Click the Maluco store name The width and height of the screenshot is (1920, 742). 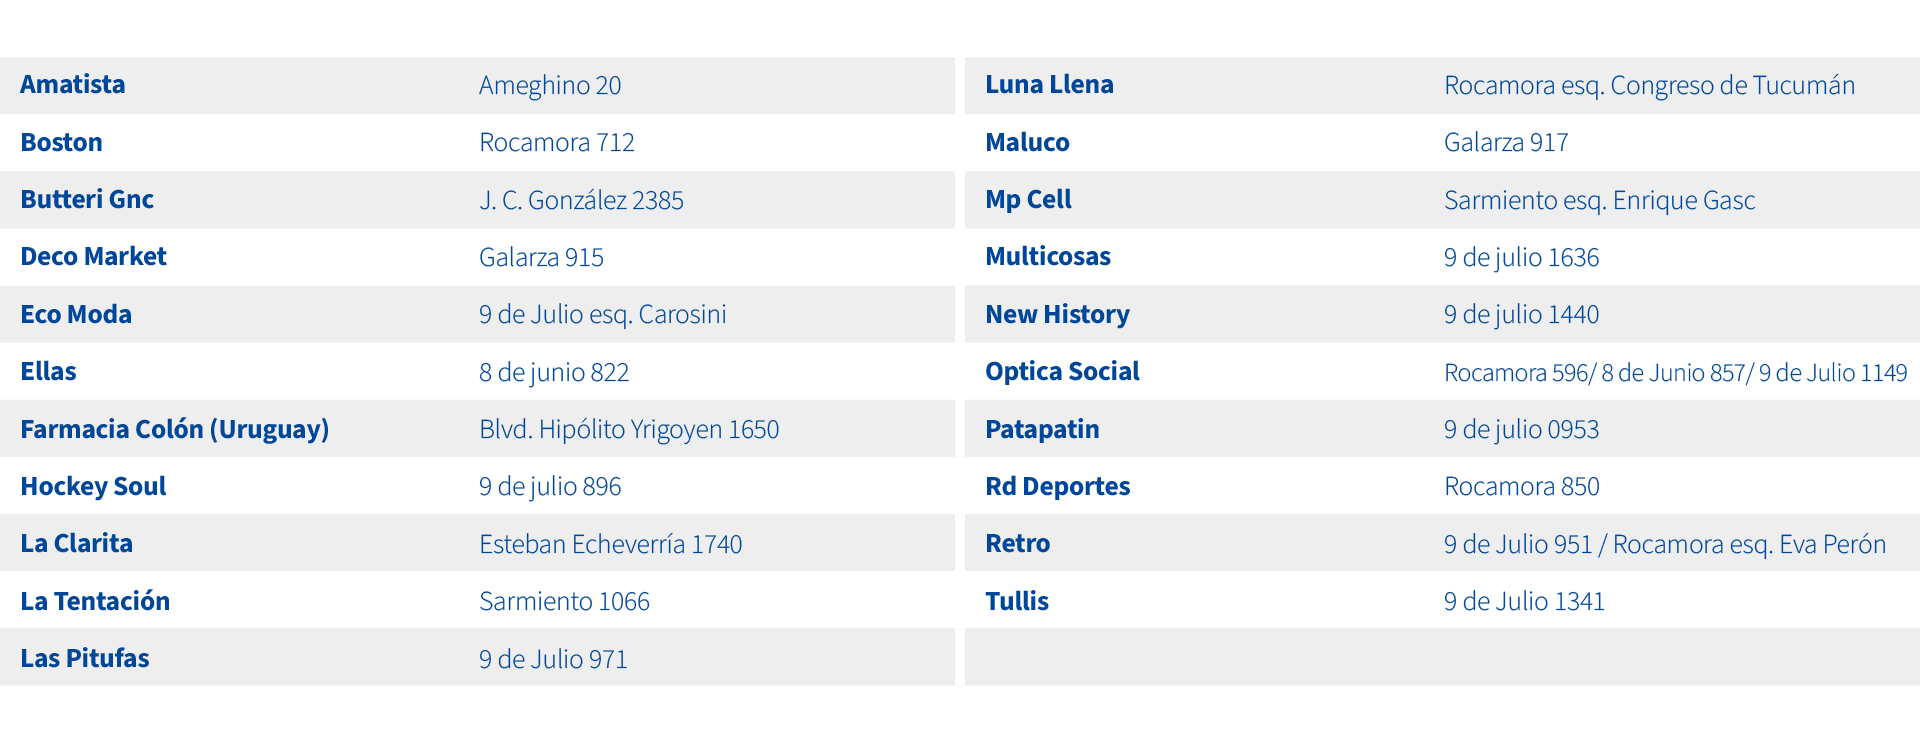coord(1027,142)
